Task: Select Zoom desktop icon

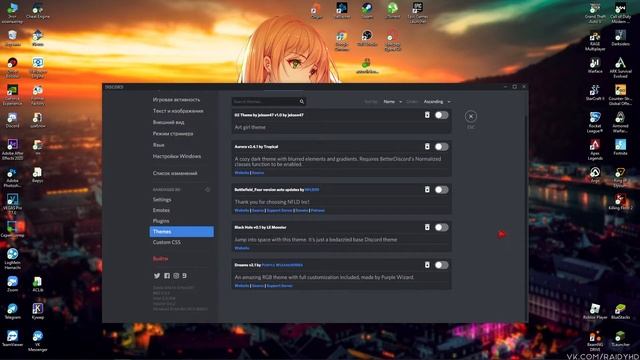Action: (x=12, y=284)
